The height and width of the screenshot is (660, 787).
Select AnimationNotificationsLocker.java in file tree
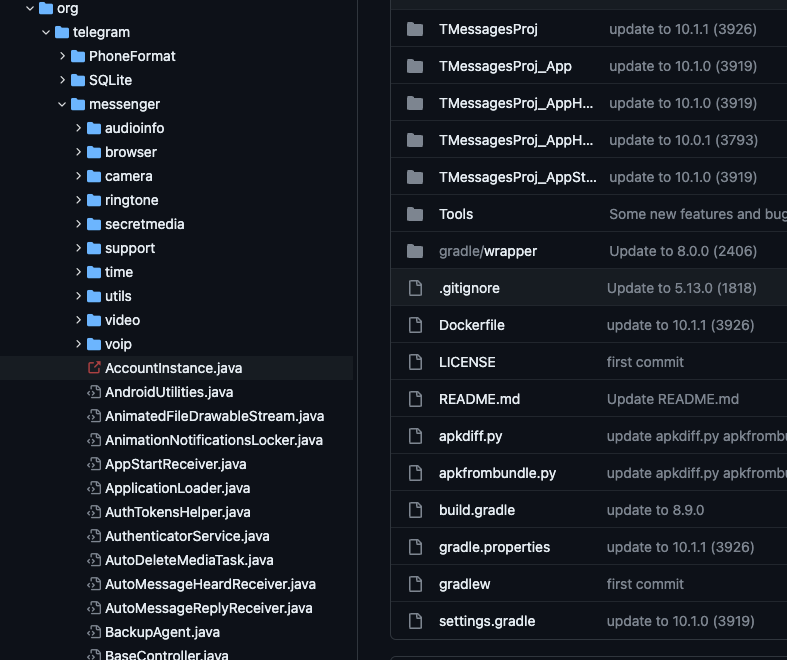(214, 440)
